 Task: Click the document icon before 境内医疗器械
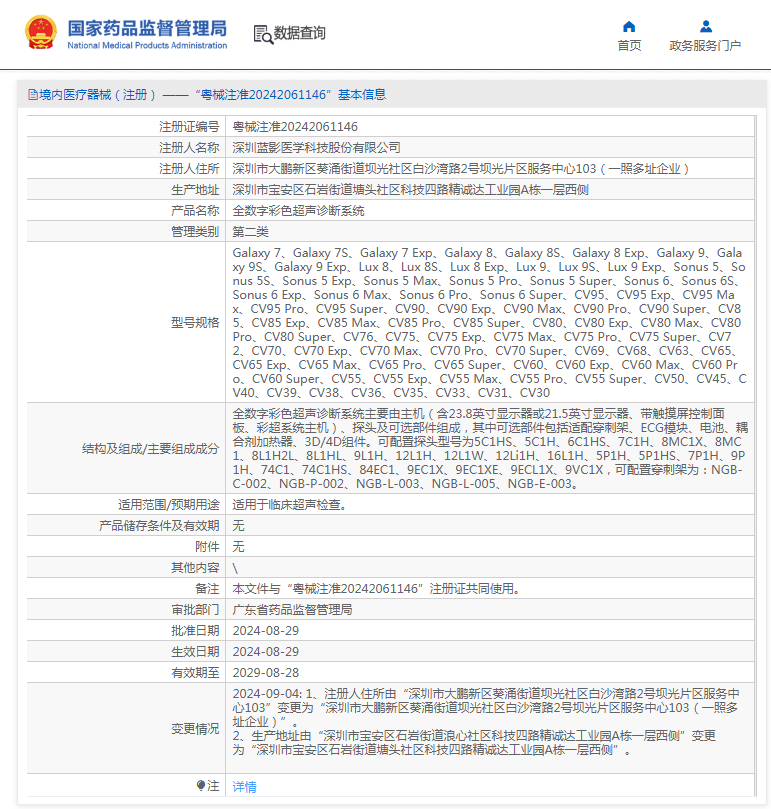click(33, 94)
